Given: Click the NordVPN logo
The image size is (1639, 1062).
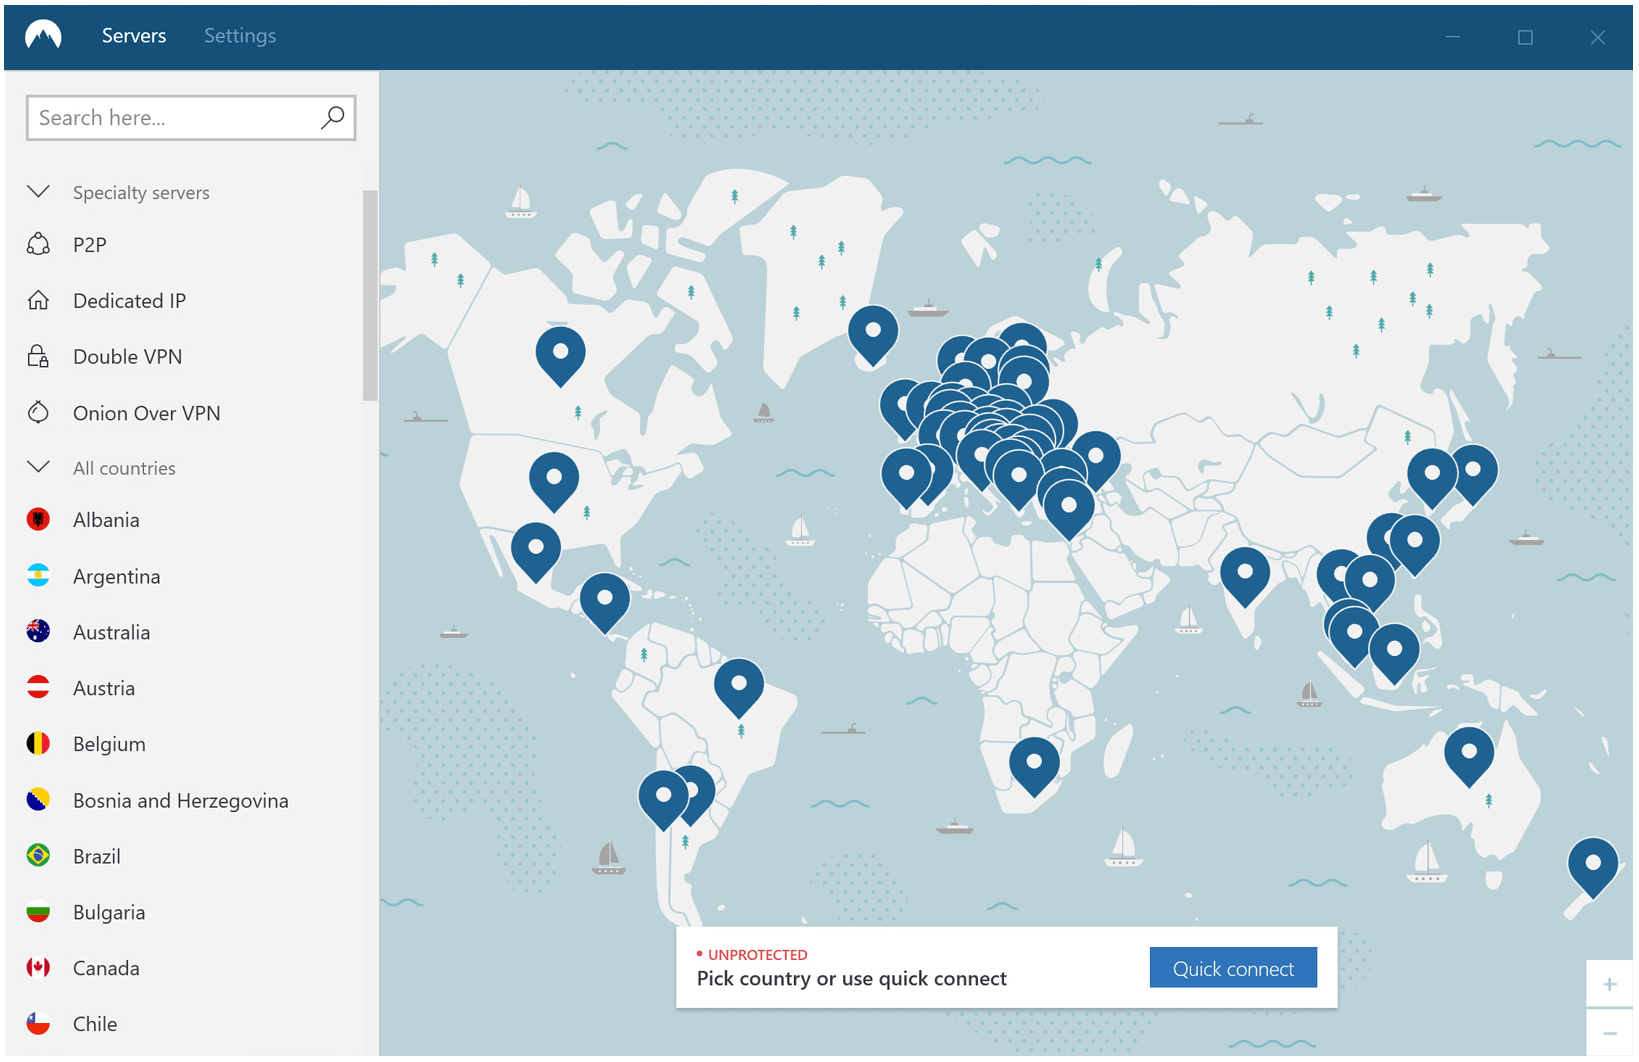Looking at the screenshot, I should pyautogui.click(x=44, y=36).
